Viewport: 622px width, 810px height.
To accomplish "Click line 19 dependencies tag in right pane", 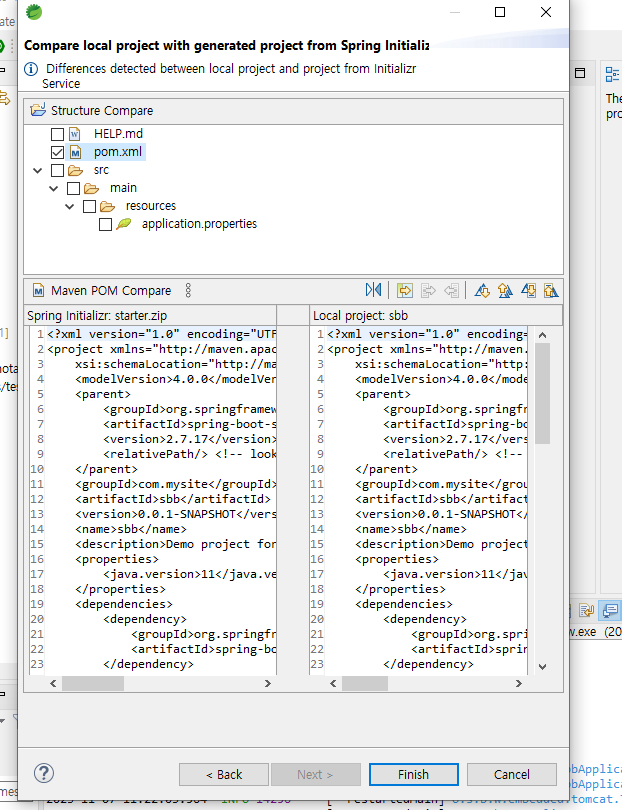I will tap(403, 604).
